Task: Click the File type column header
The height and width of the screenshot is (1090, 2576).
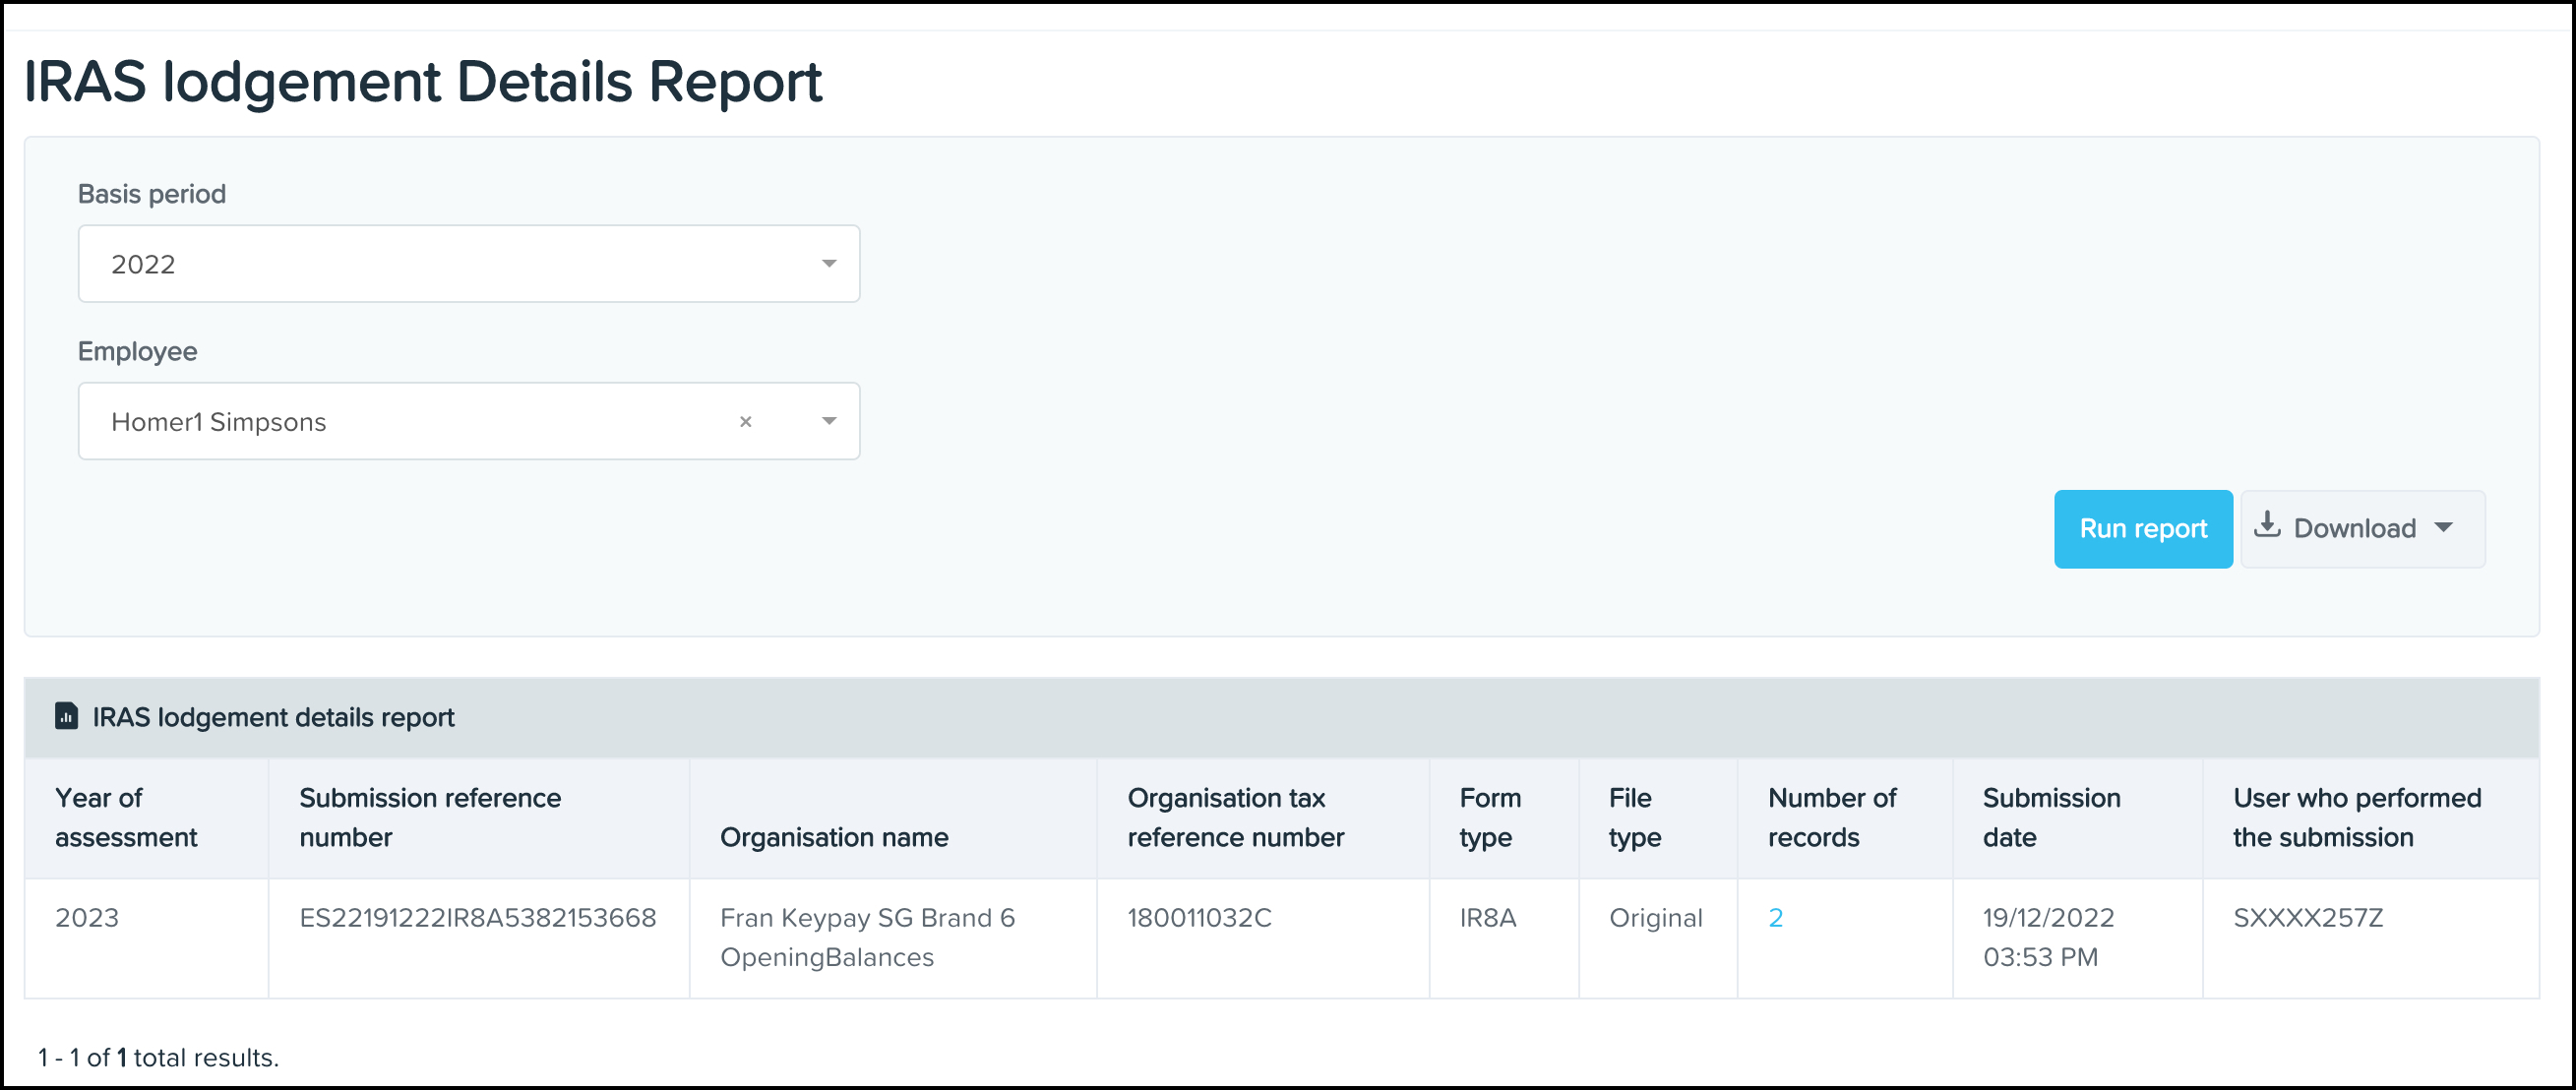Action: [x=1634, y=817]
